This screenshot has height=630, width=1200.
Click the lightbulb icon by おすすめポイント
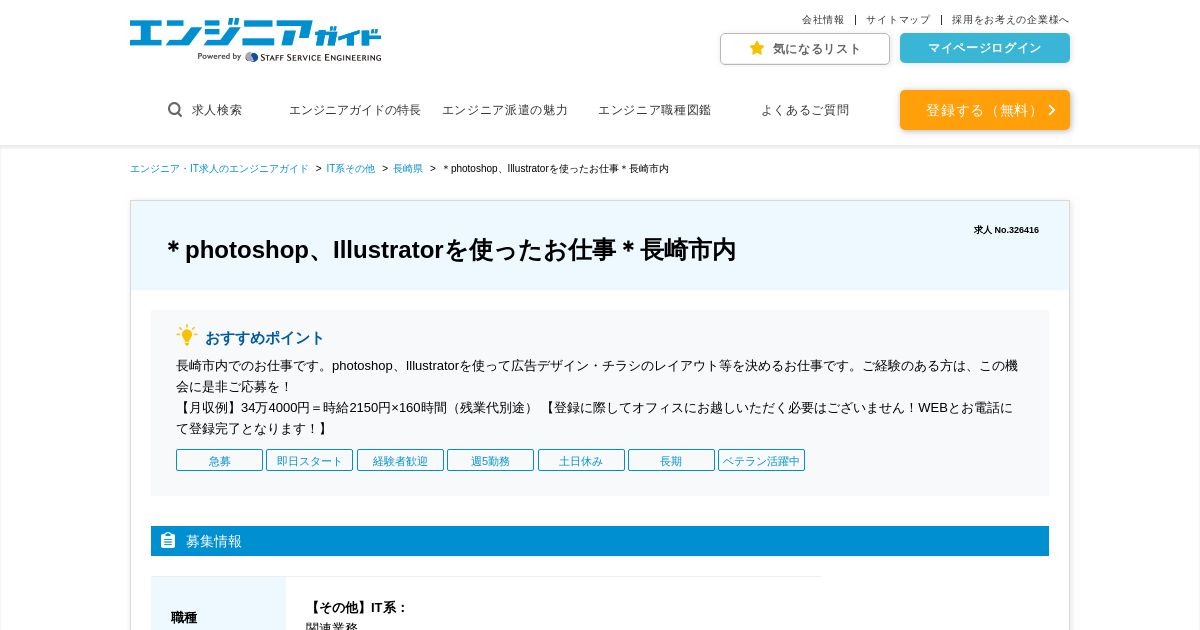pos(187,336)
